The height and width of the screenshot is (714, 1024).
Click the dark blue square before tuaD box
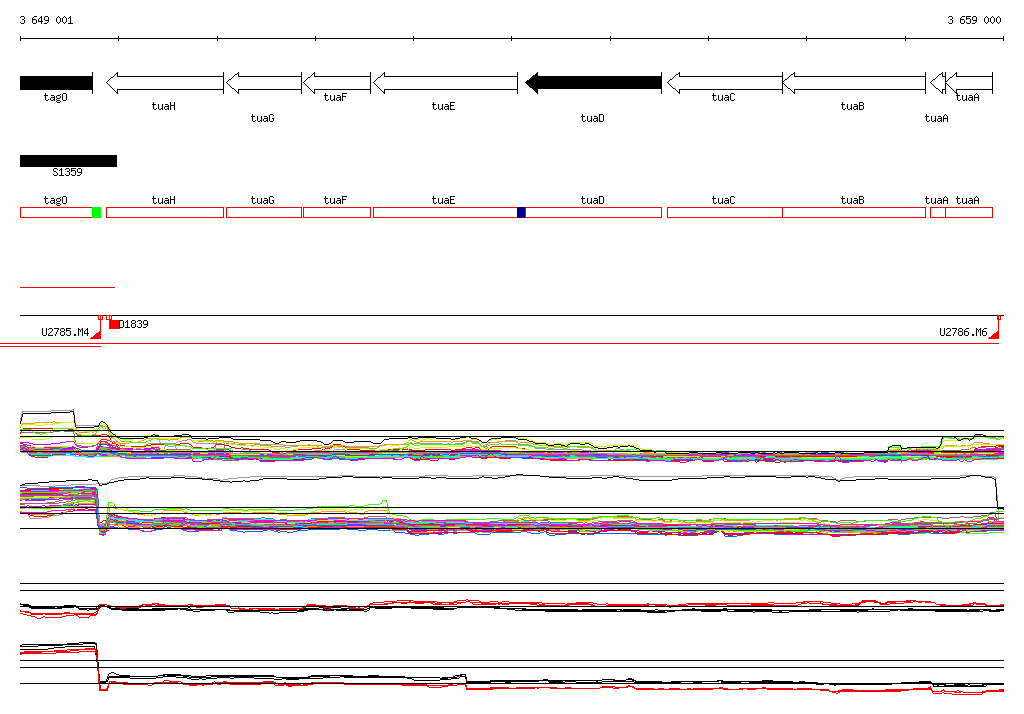[521, 212]
